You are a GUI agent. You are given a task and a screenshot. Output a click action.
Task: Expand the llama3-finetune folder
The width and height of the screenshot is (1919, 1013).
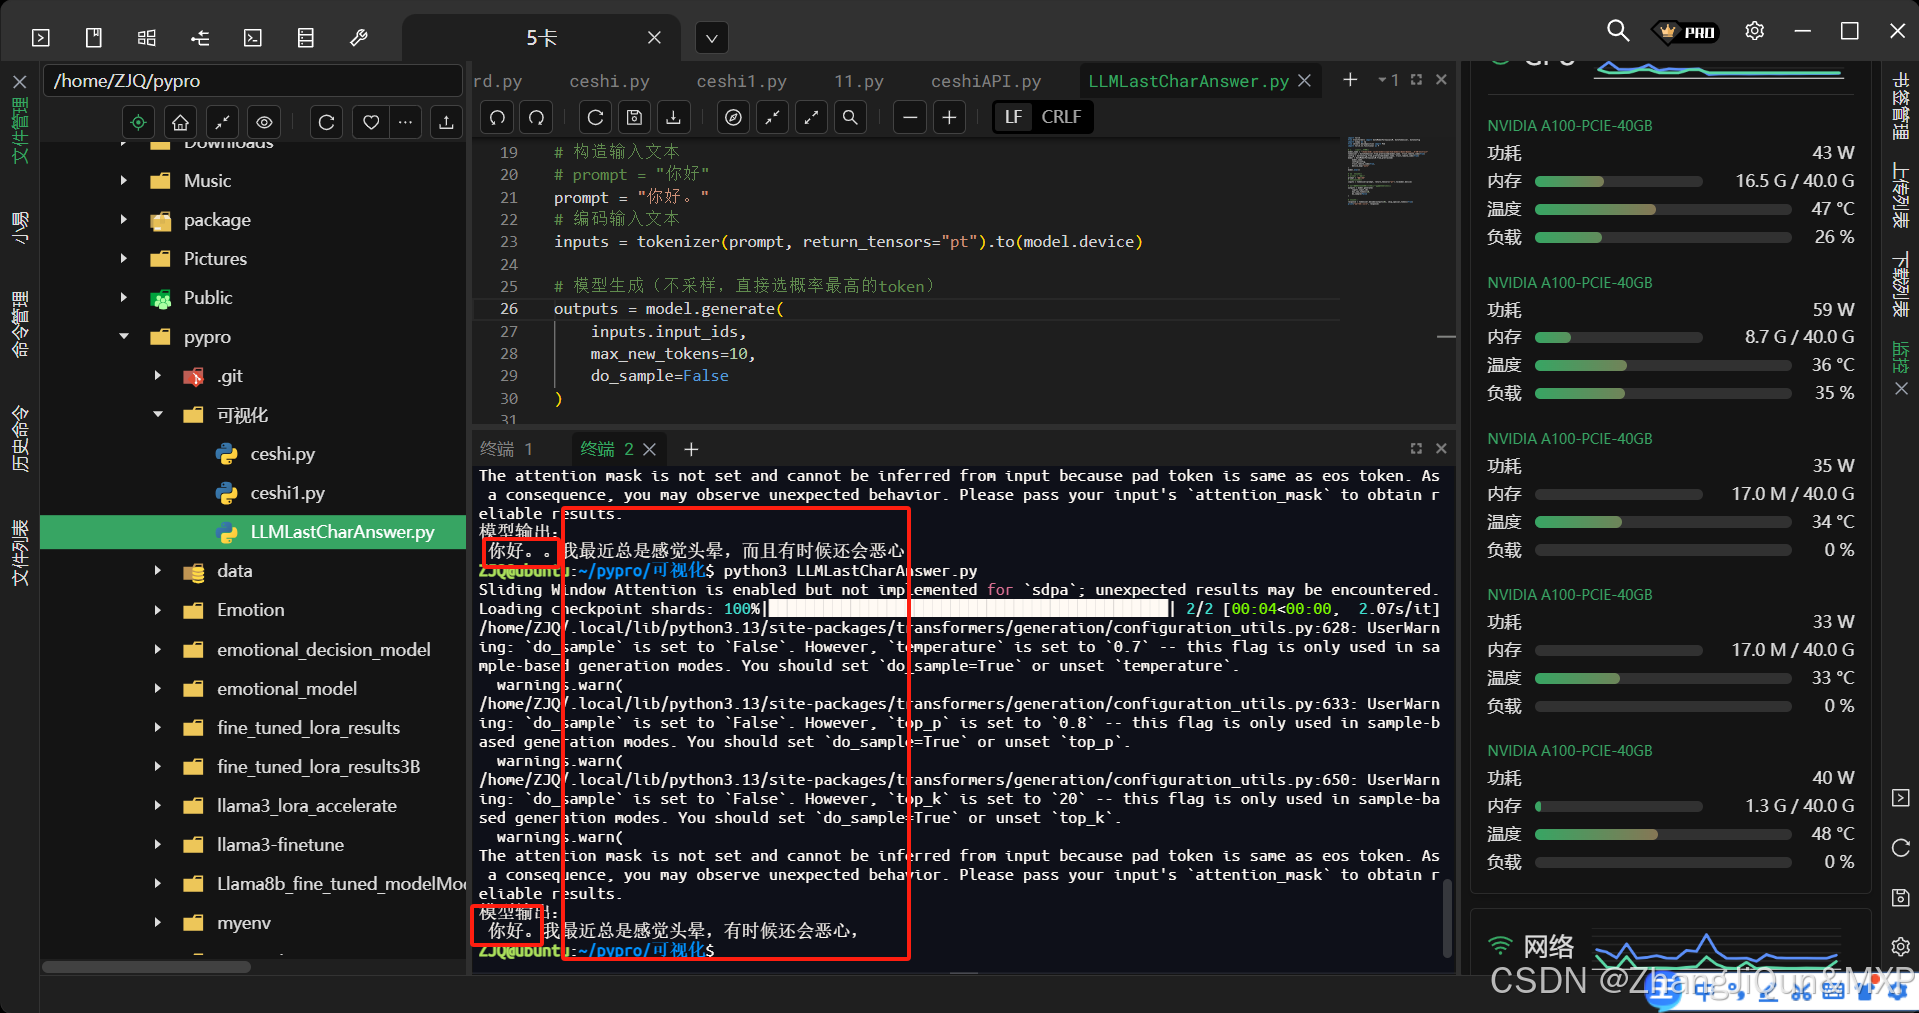click(x=158, y=845)
